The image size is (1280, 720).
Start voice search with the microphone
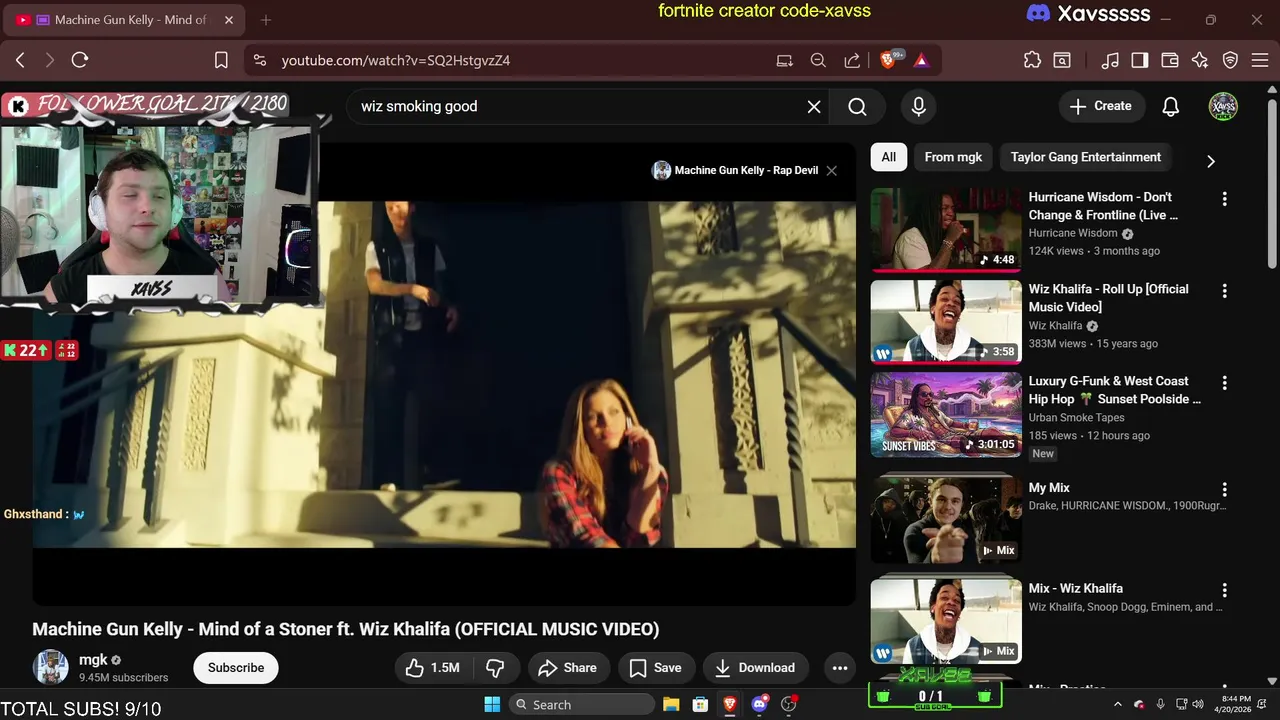[919, 106]
